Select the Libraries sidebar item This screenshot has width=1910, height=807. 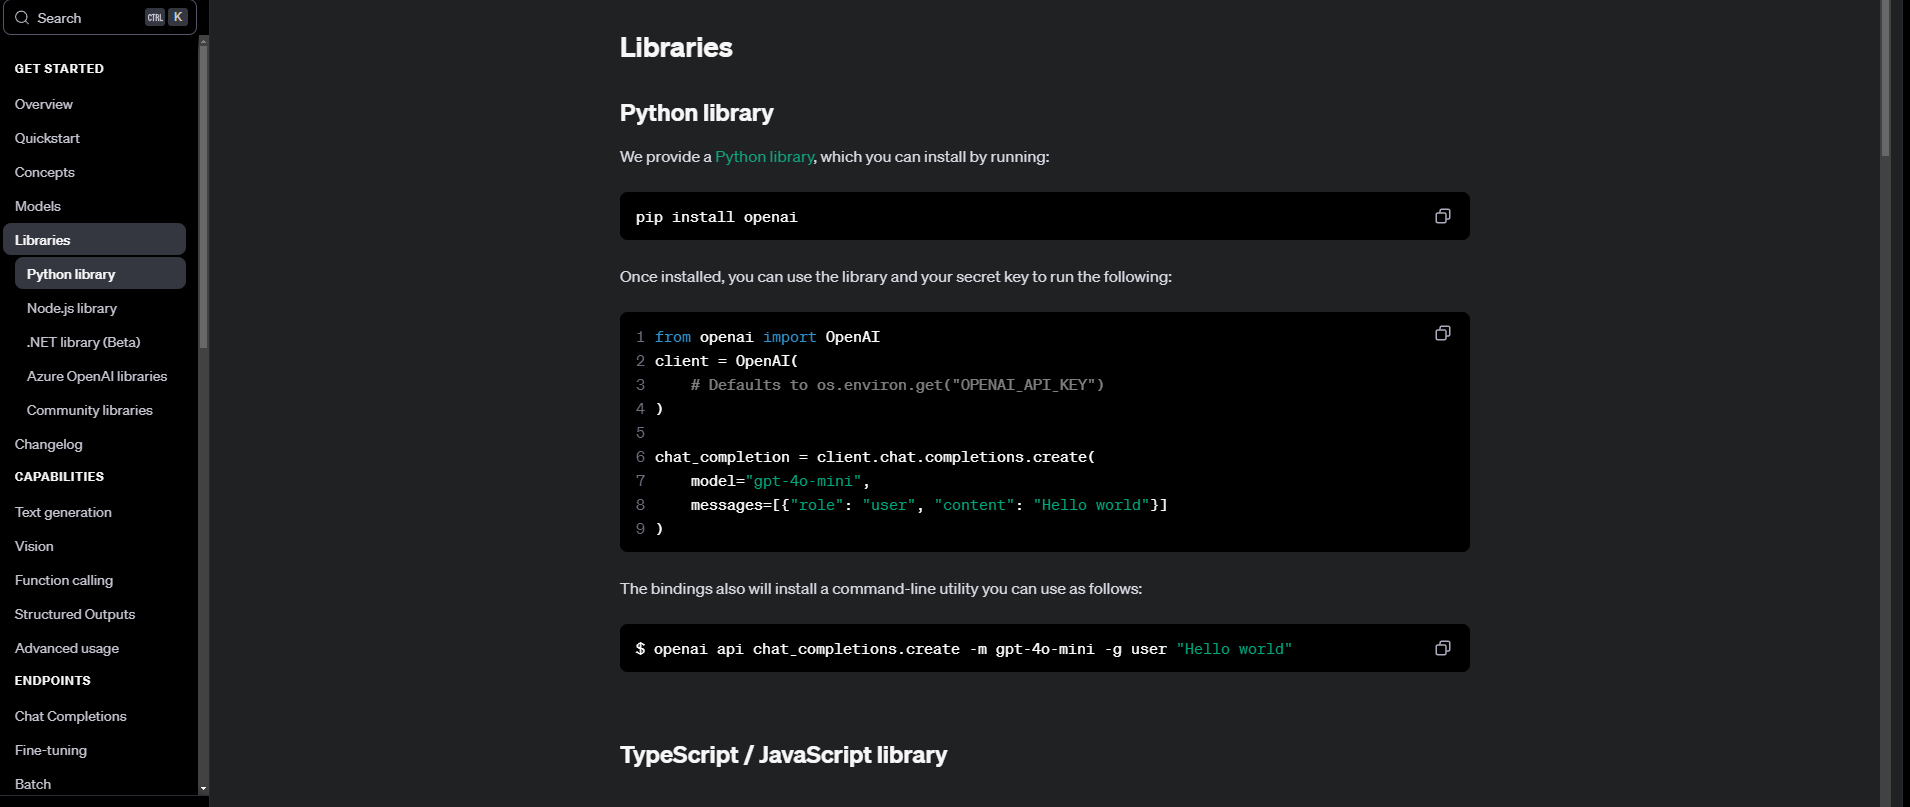(94, 240)
